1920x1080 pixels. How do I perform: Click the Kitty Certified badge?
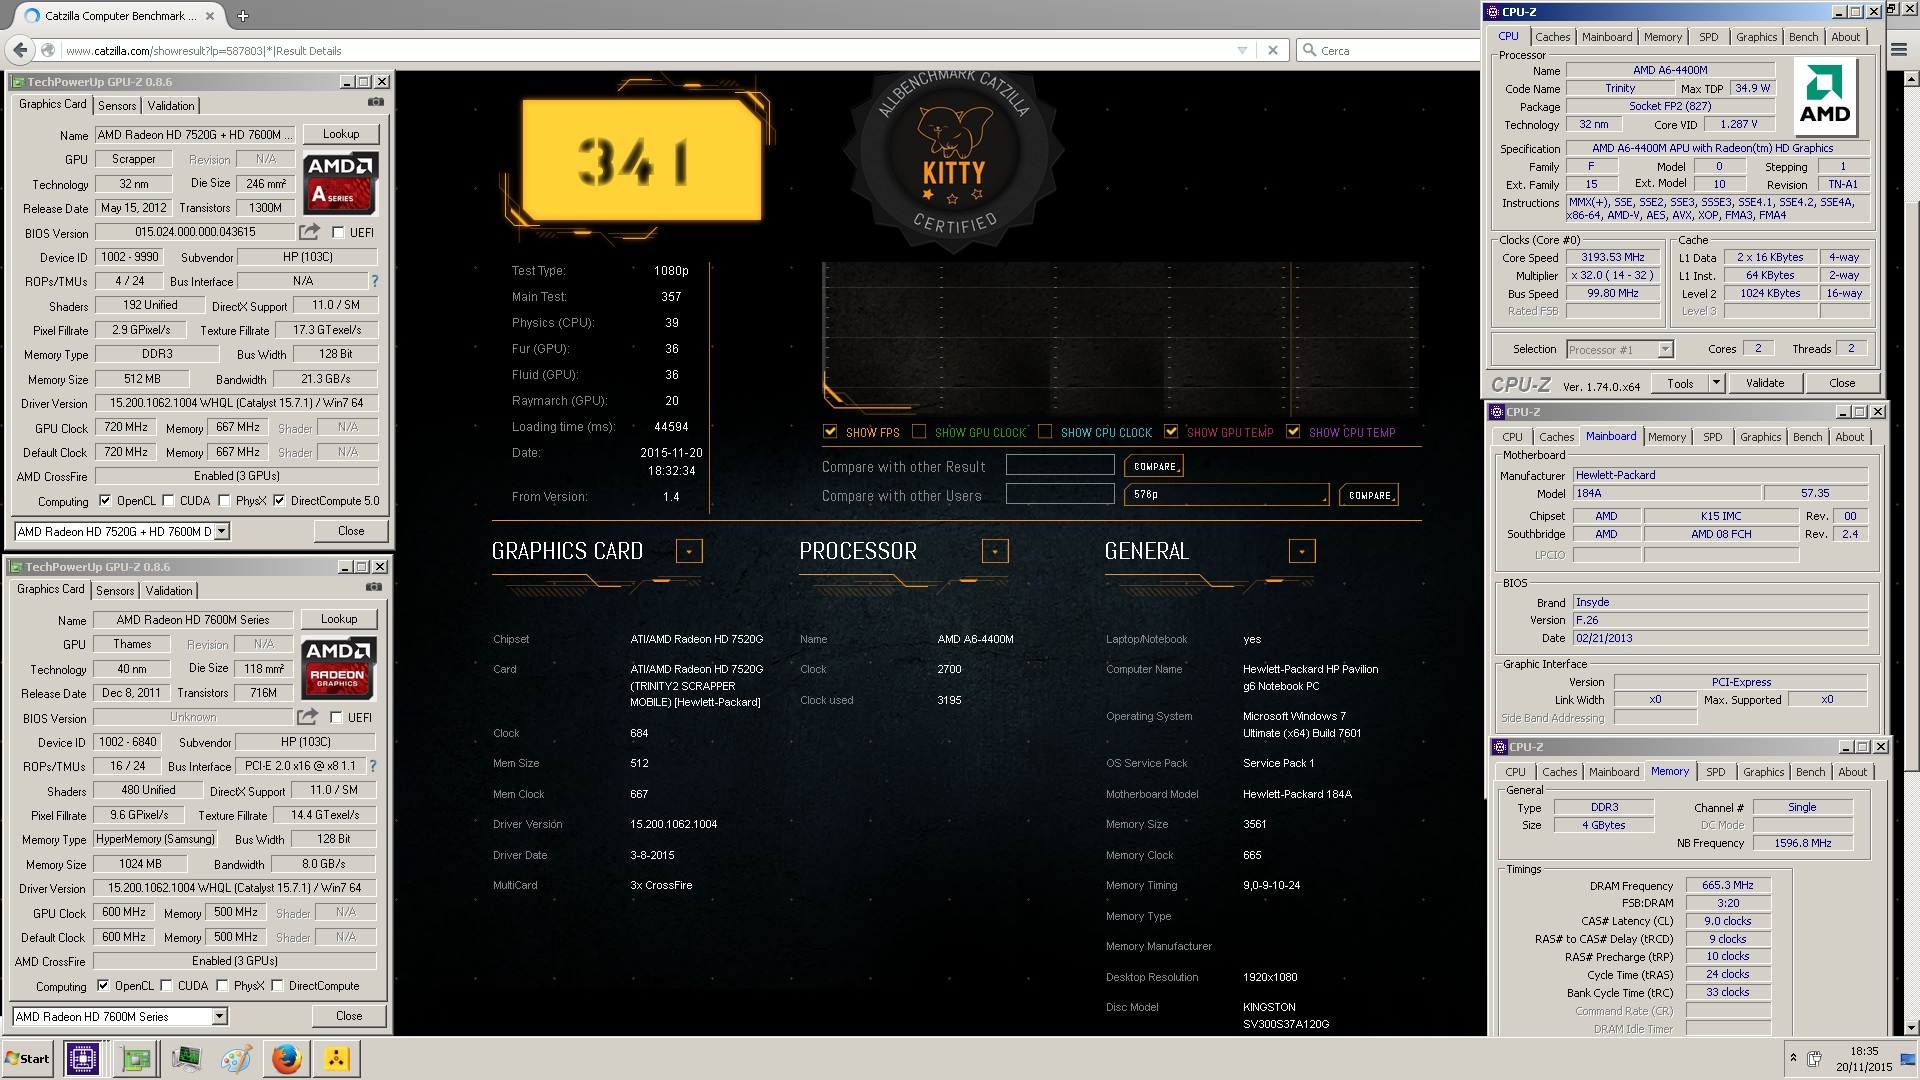[x=953, y=155]
